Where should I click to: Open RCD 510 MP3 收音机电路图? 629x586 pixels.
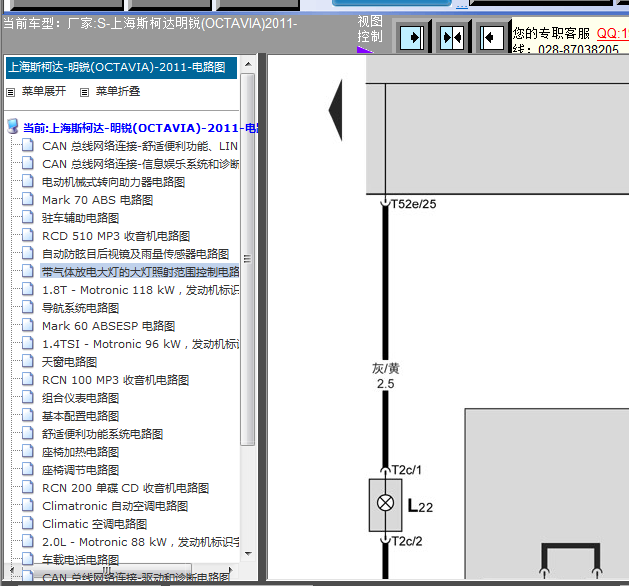(x=116, y=236)
